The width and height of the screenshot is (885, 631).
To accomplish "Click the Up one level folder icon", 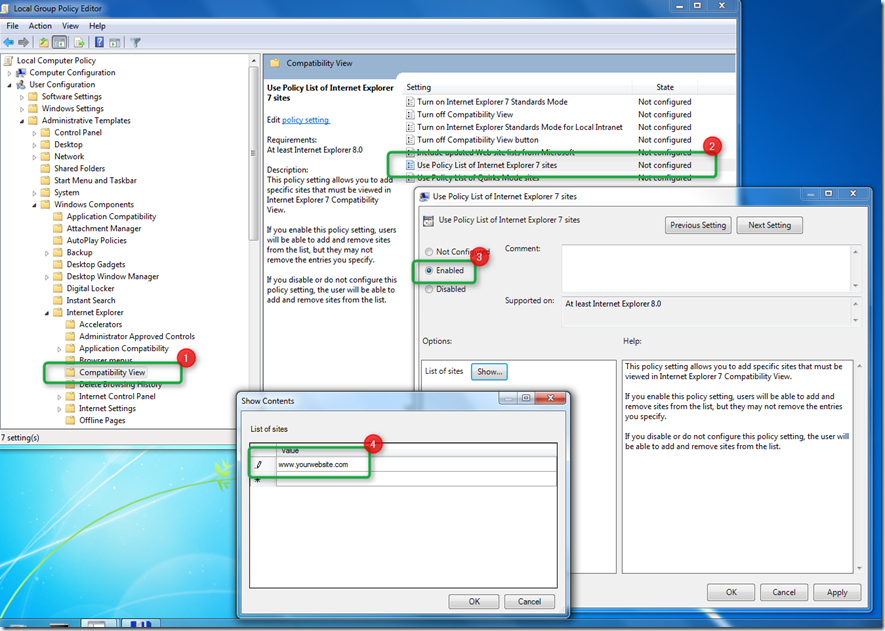I will (43, 42).
